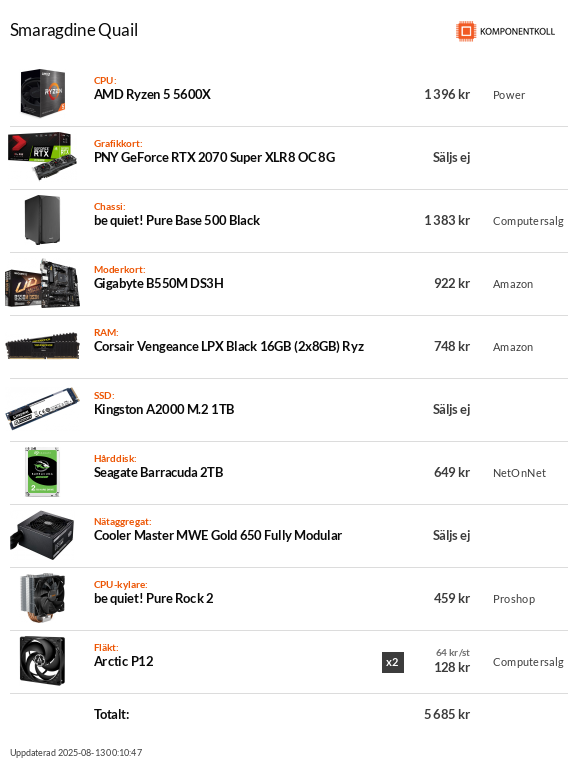Click the PNY RTX 2070 Super graphics card image
577x766 pixels.
coord(43,156)
